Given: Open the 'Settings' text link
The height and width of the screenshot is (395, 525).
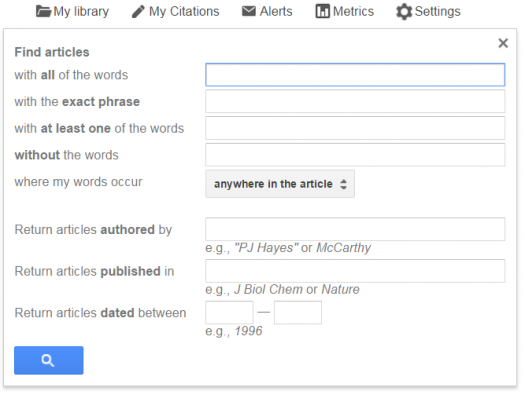Looking at the screenshot, I should (x=438, y=12).
